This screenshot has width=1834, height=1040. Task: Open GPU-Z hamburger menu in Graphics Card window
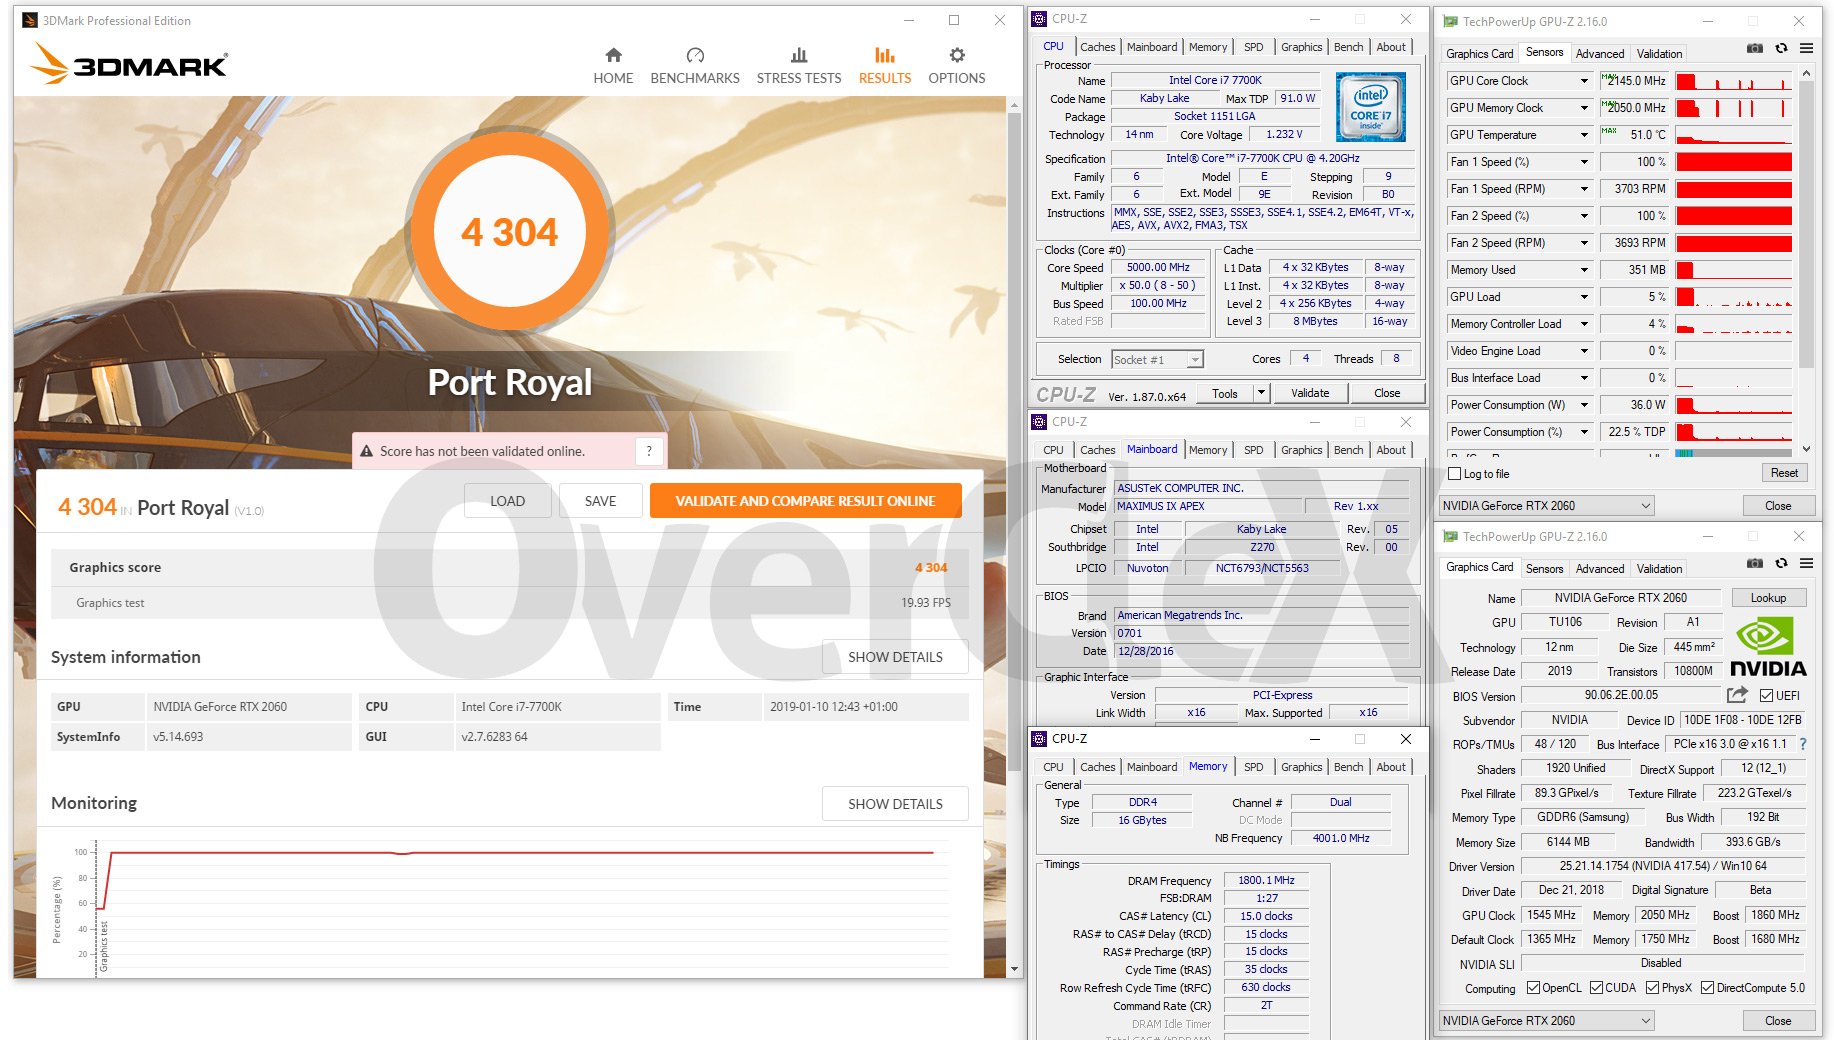pyautogui.click(x=1806, y=563)
